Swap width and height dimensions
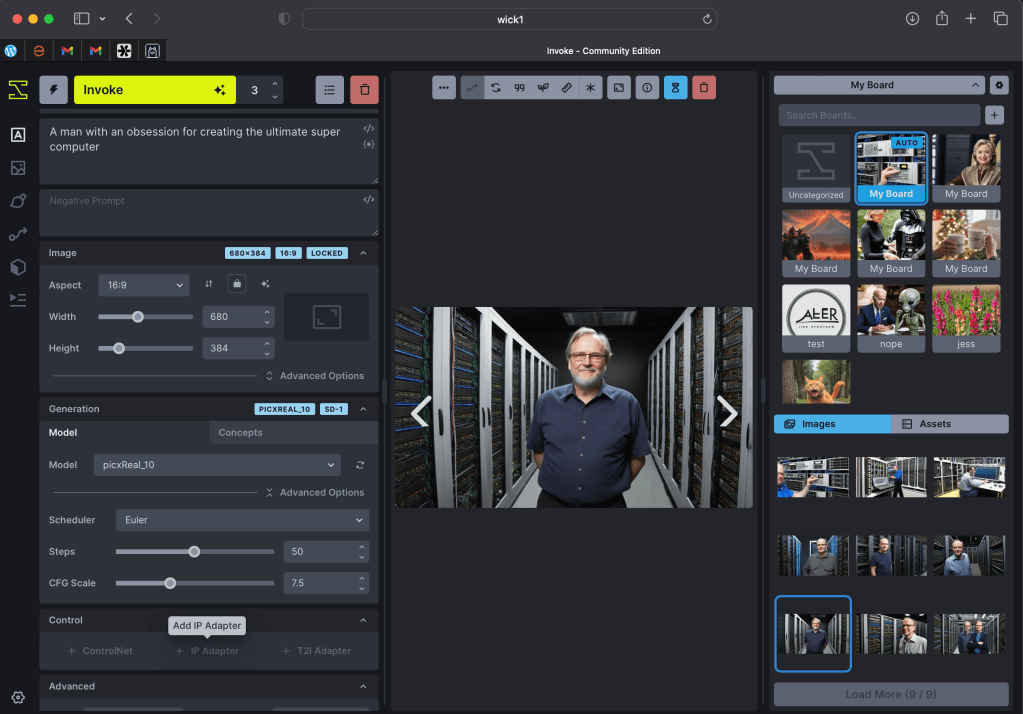Image resolution: width=1023 pixels, height=714 pixels. click(x=209, y=284)
